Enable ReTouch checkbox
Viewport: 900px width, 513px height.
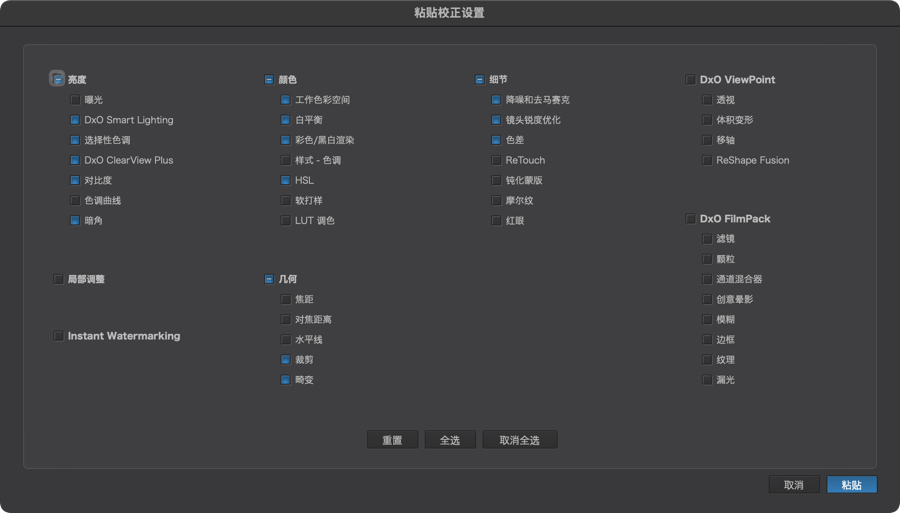[x=496, y=160]
